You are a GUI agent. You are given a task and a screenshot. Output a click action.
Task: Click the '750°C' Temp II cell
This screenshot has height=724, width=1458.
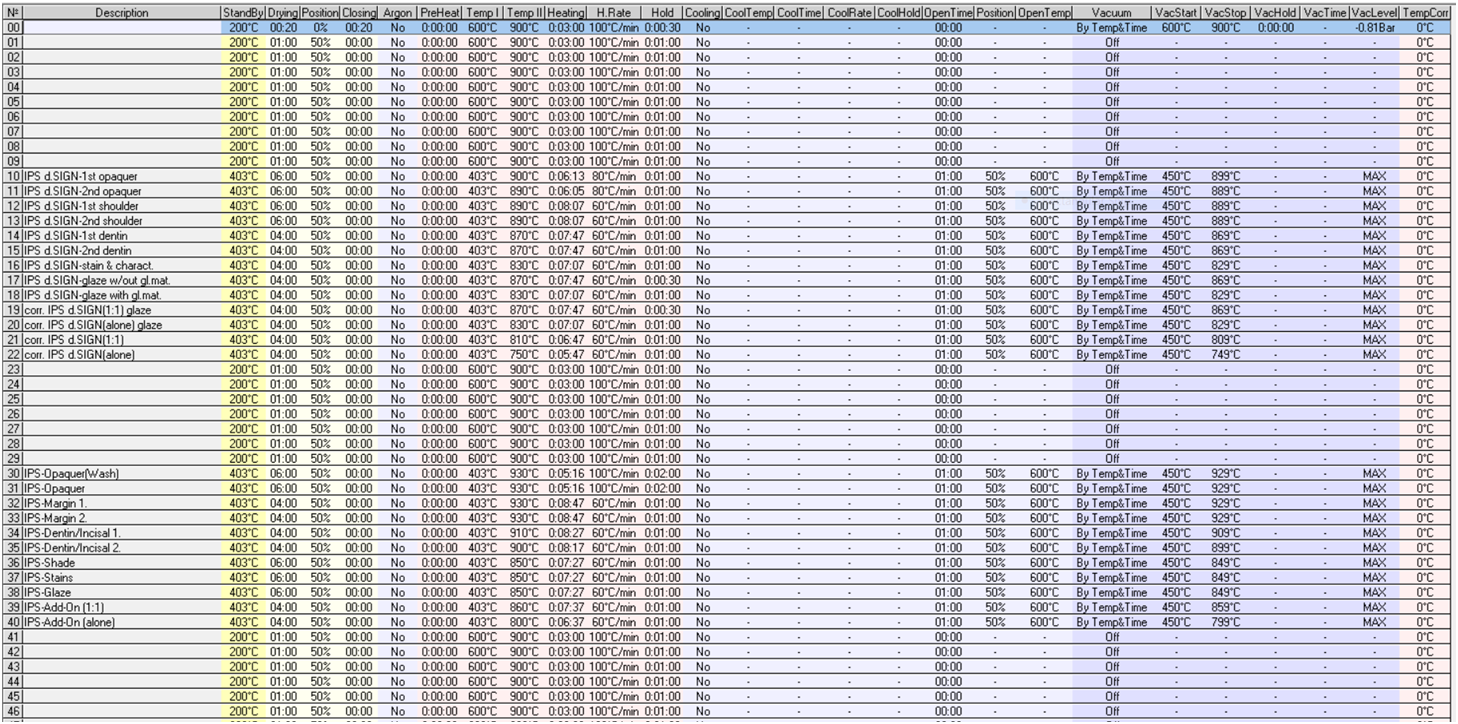524,354
